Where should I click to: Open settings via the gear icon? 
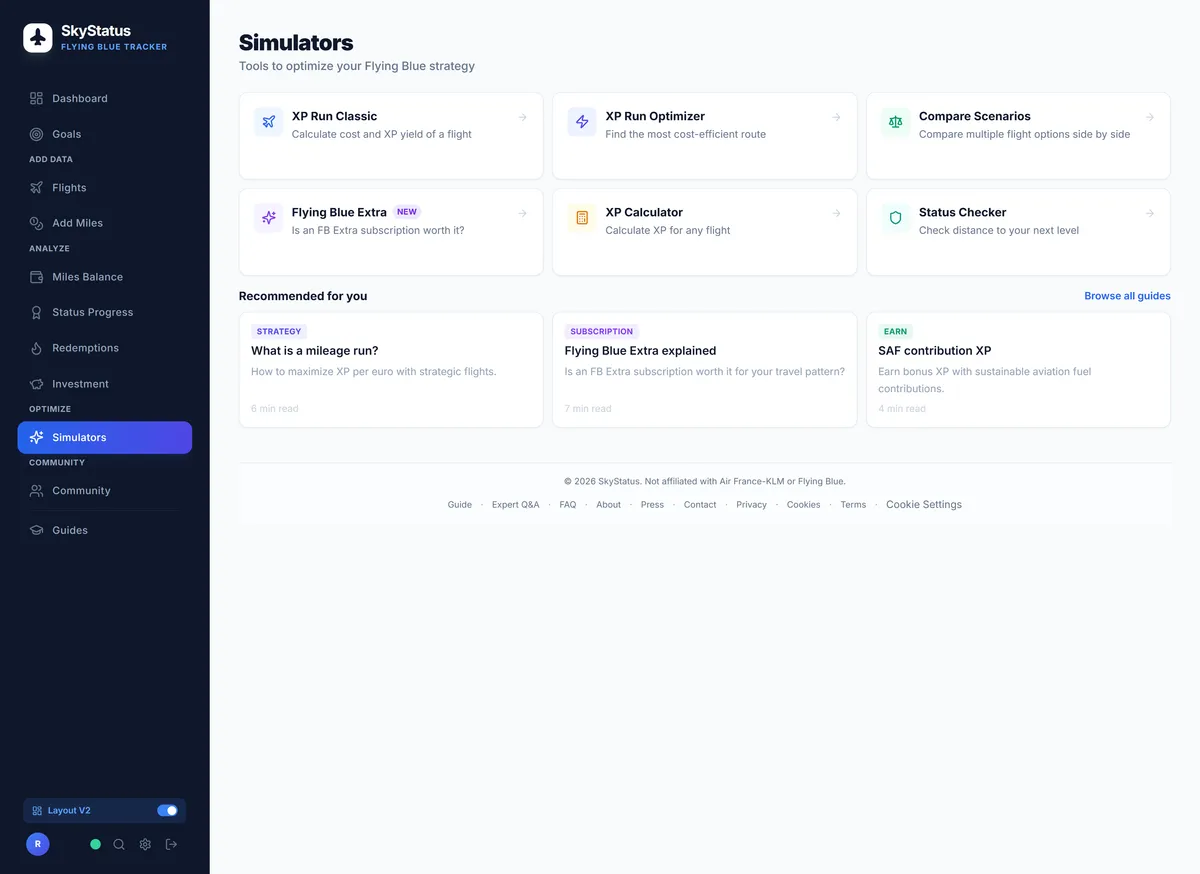pyautogui.click(x=145, y=844)
